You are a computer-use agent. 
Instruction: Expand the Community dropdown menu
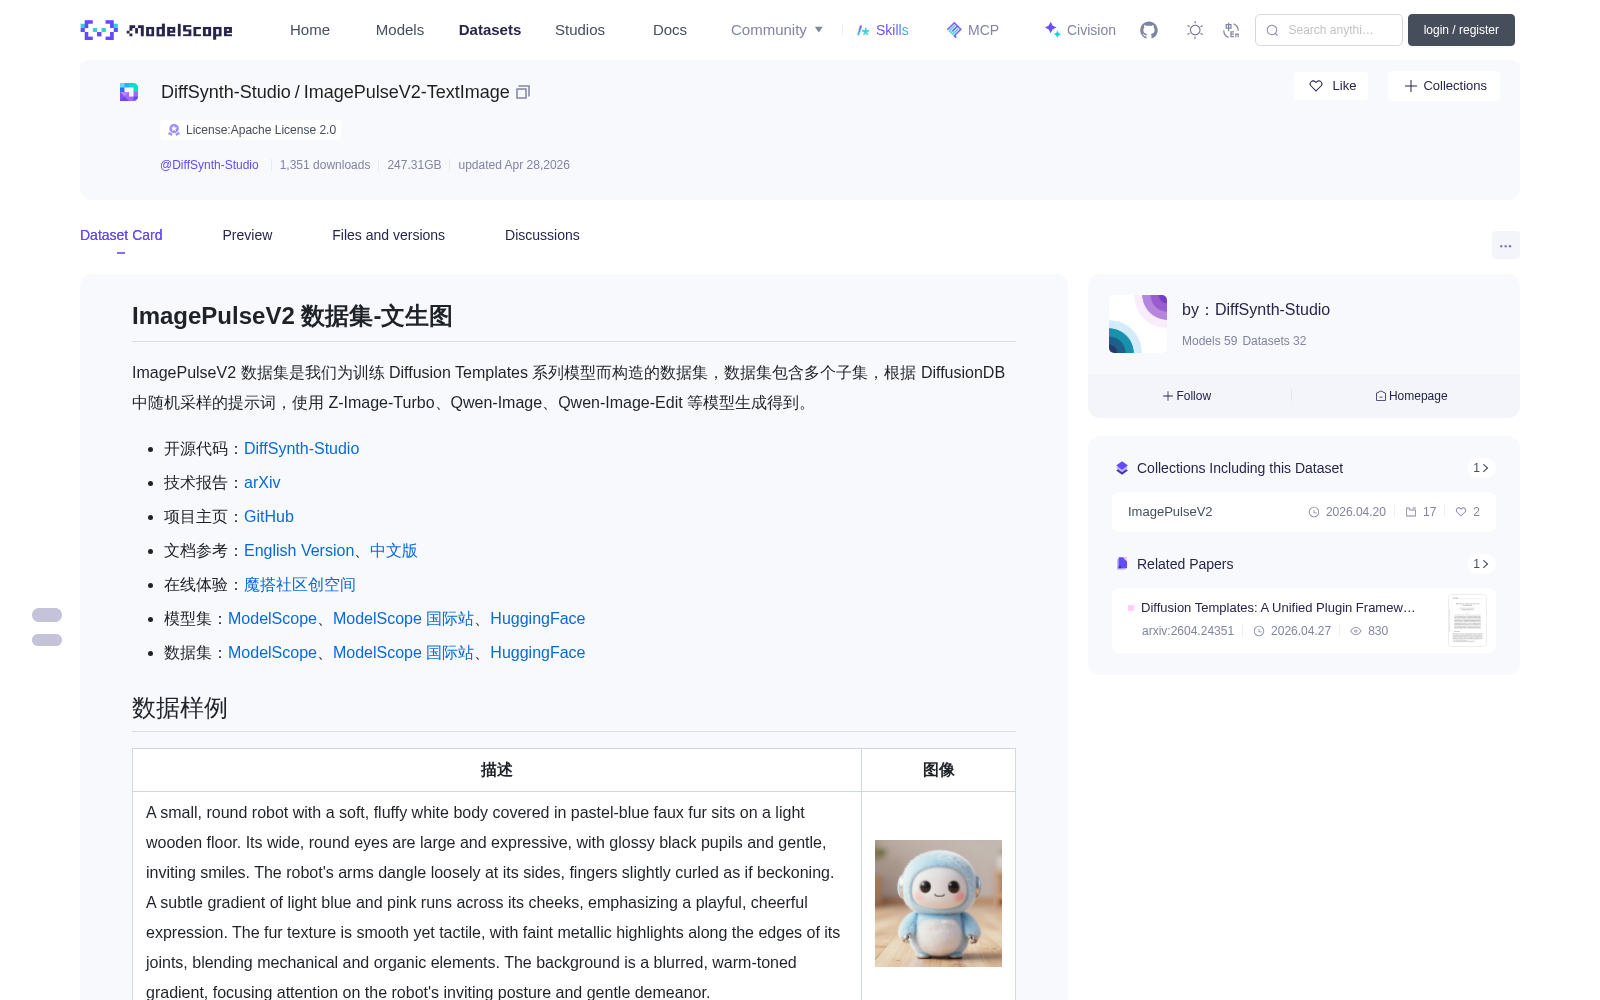[x=777, y=30]
